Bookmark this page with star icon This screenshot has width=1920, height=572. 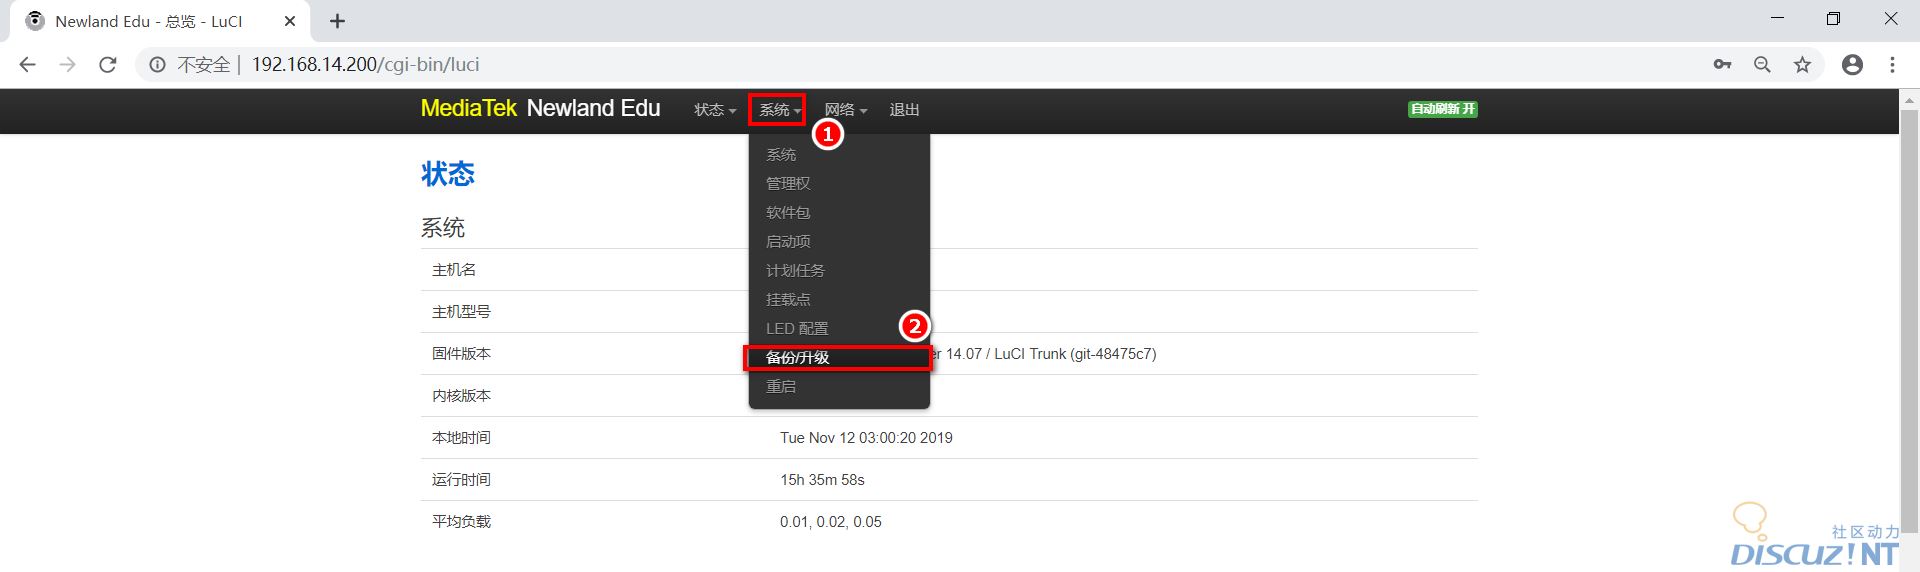pyautogui.click(x=1802, y=65)
